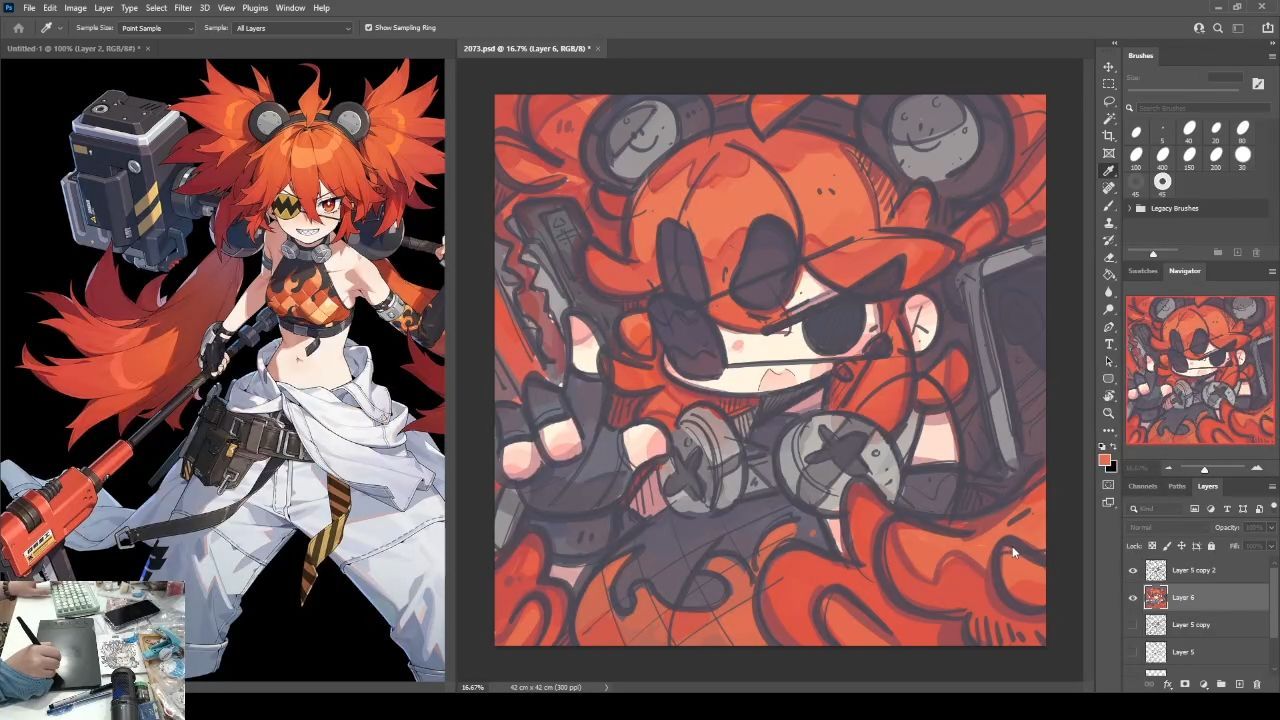Select the Crop tool
Screen dimensions: 1280x720
tap(1108, 136)
